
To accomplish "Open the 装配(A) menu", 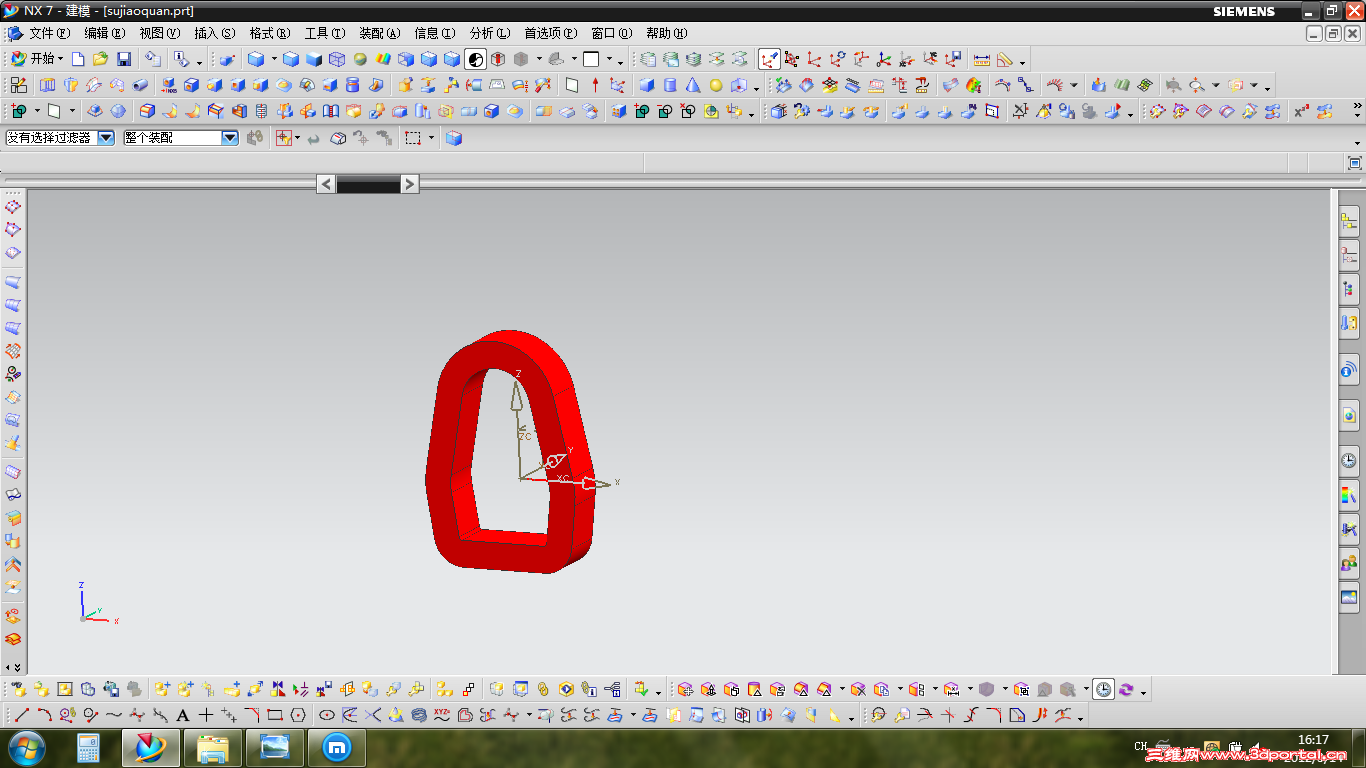I will [380, 33].
